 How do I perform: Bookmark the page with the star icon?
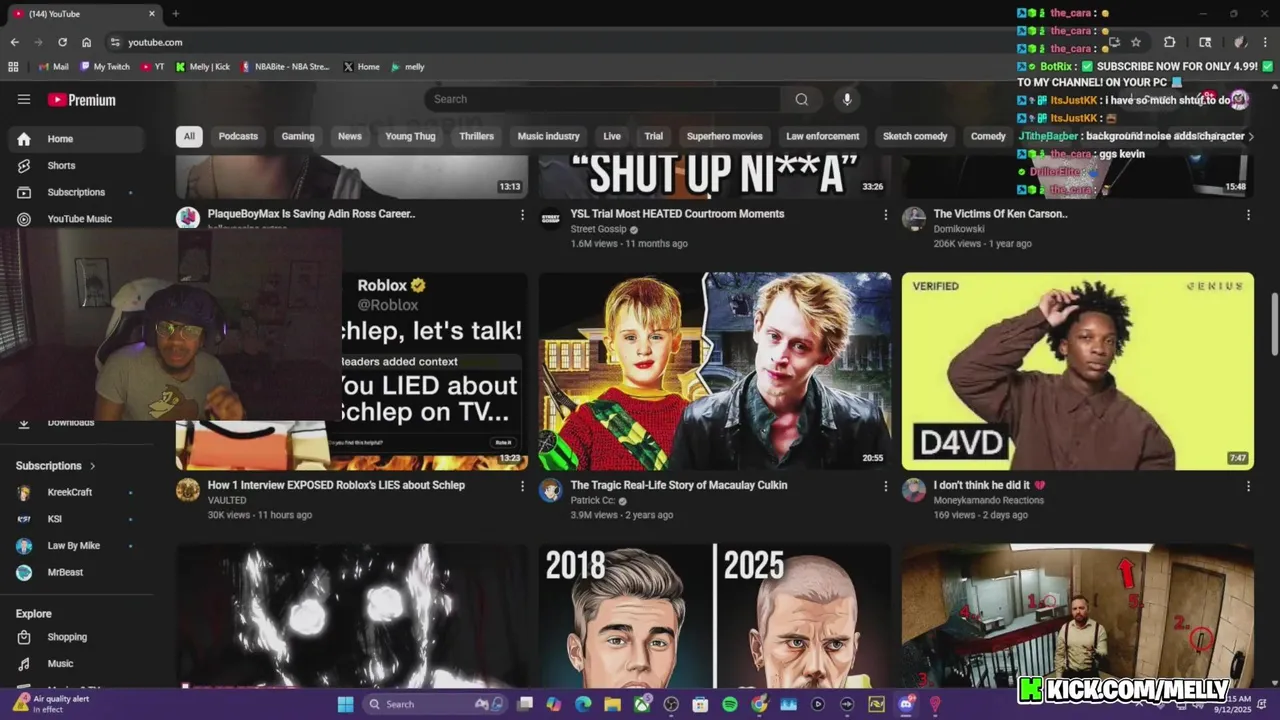click(x=1136, y=42)
